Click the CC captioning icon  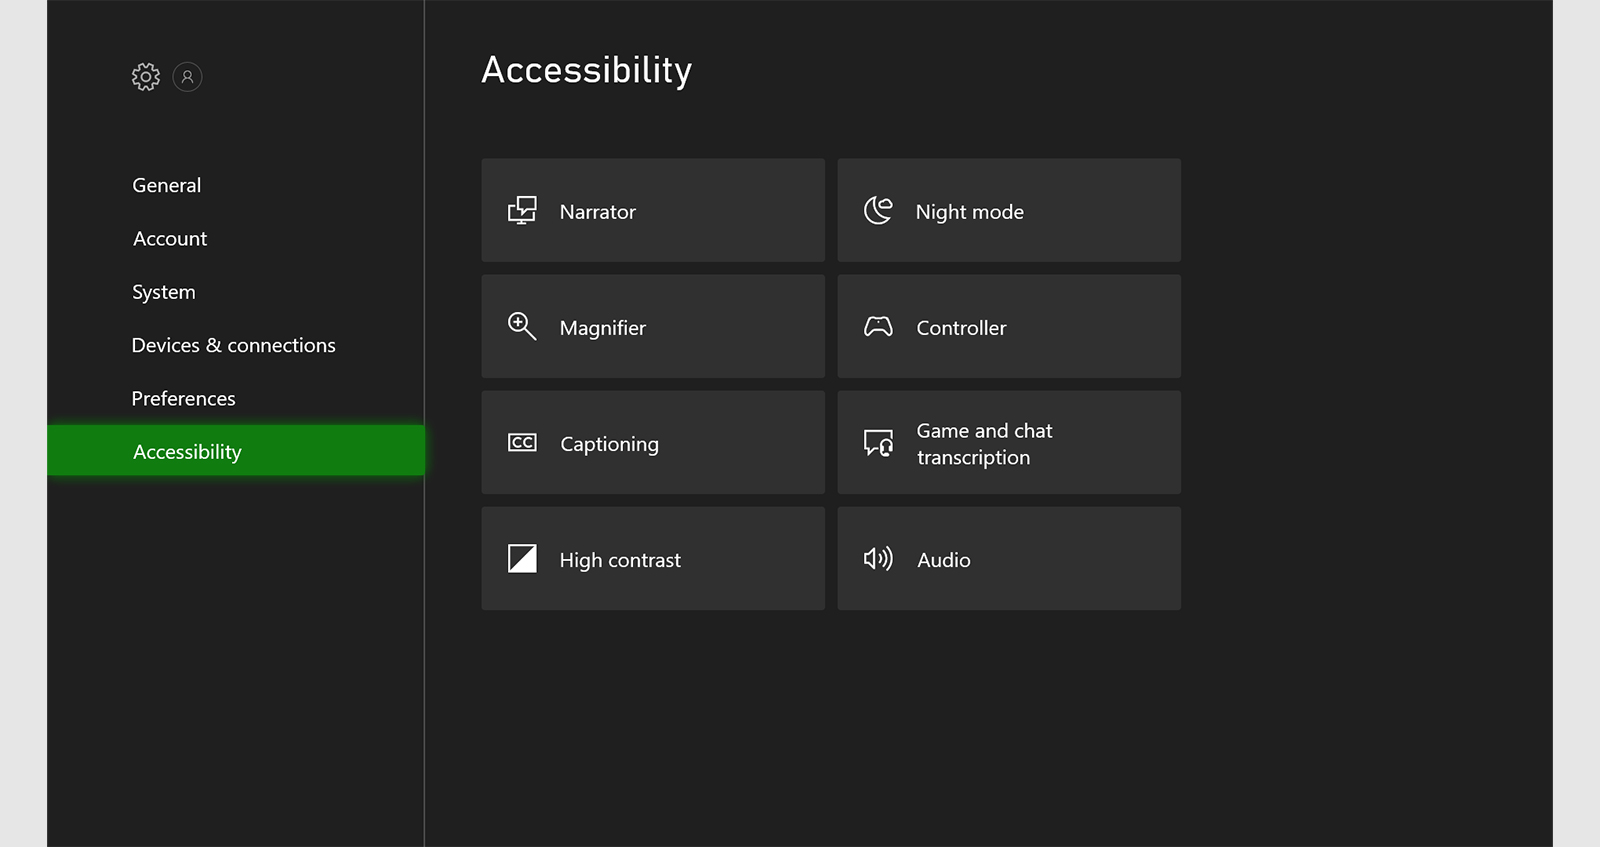[x=522, y=442]
